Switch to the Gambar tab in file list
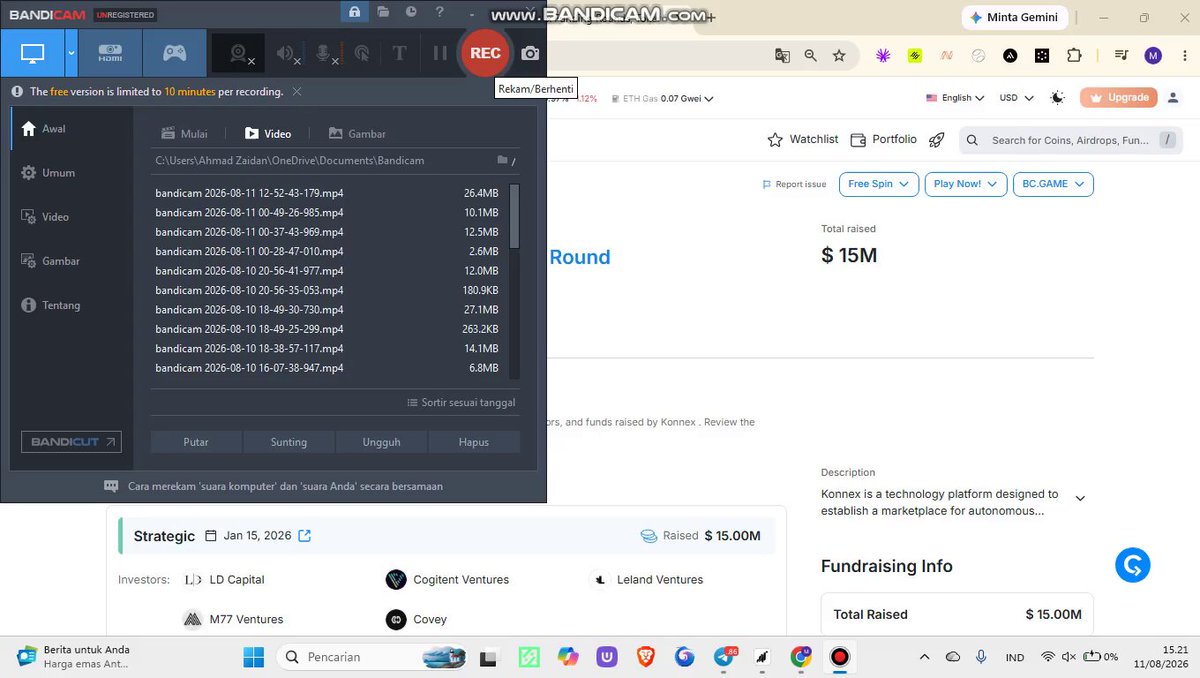Screen dimensions: 1200x678 pyautogui.click(x=357, y=134)
